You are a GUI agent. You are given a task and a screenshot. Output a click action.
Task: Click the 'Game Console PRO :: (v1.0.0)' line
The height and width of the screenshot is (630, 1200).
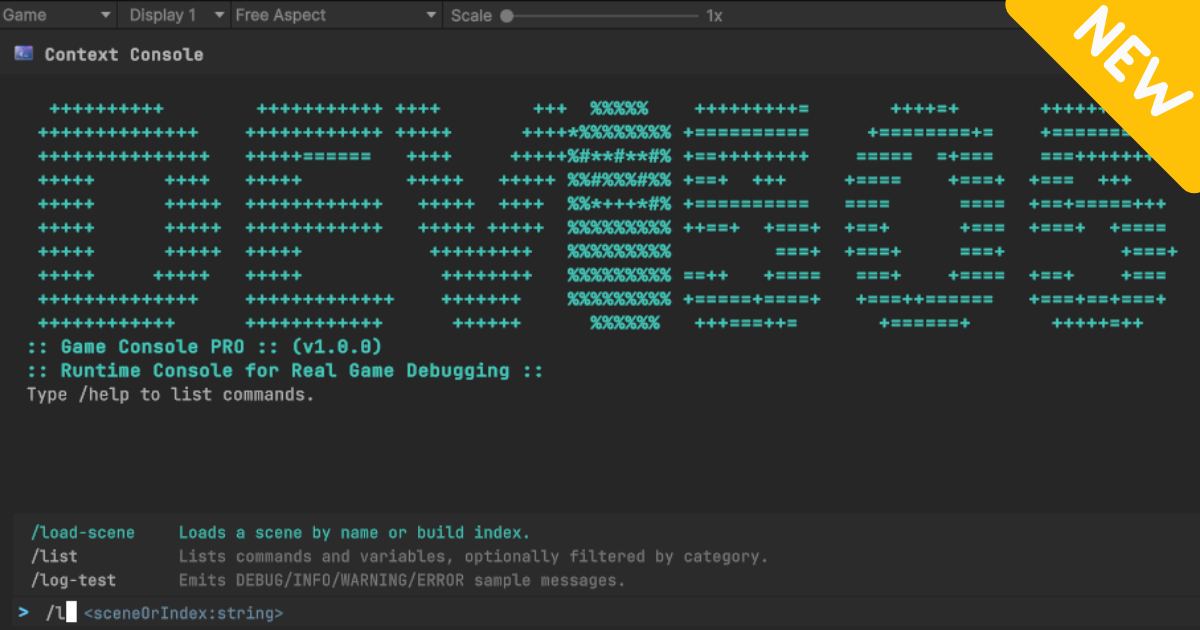205,347
